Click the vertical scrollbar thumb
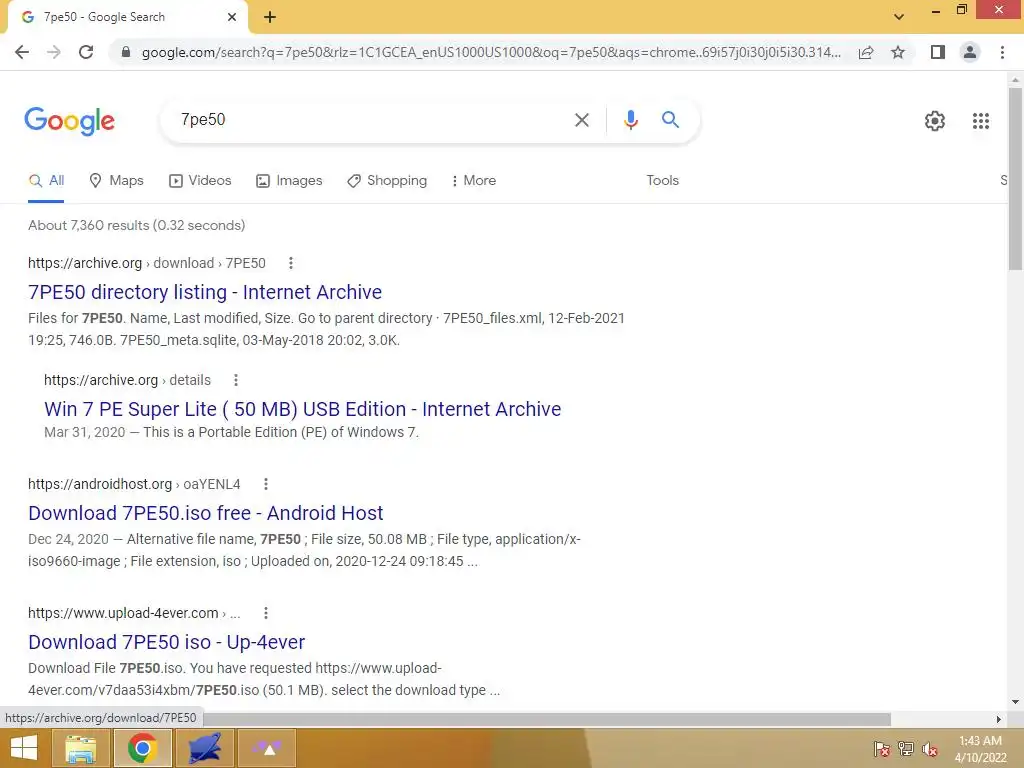The width and height of the screenshot is (1024, 768). pos(1015,178)
